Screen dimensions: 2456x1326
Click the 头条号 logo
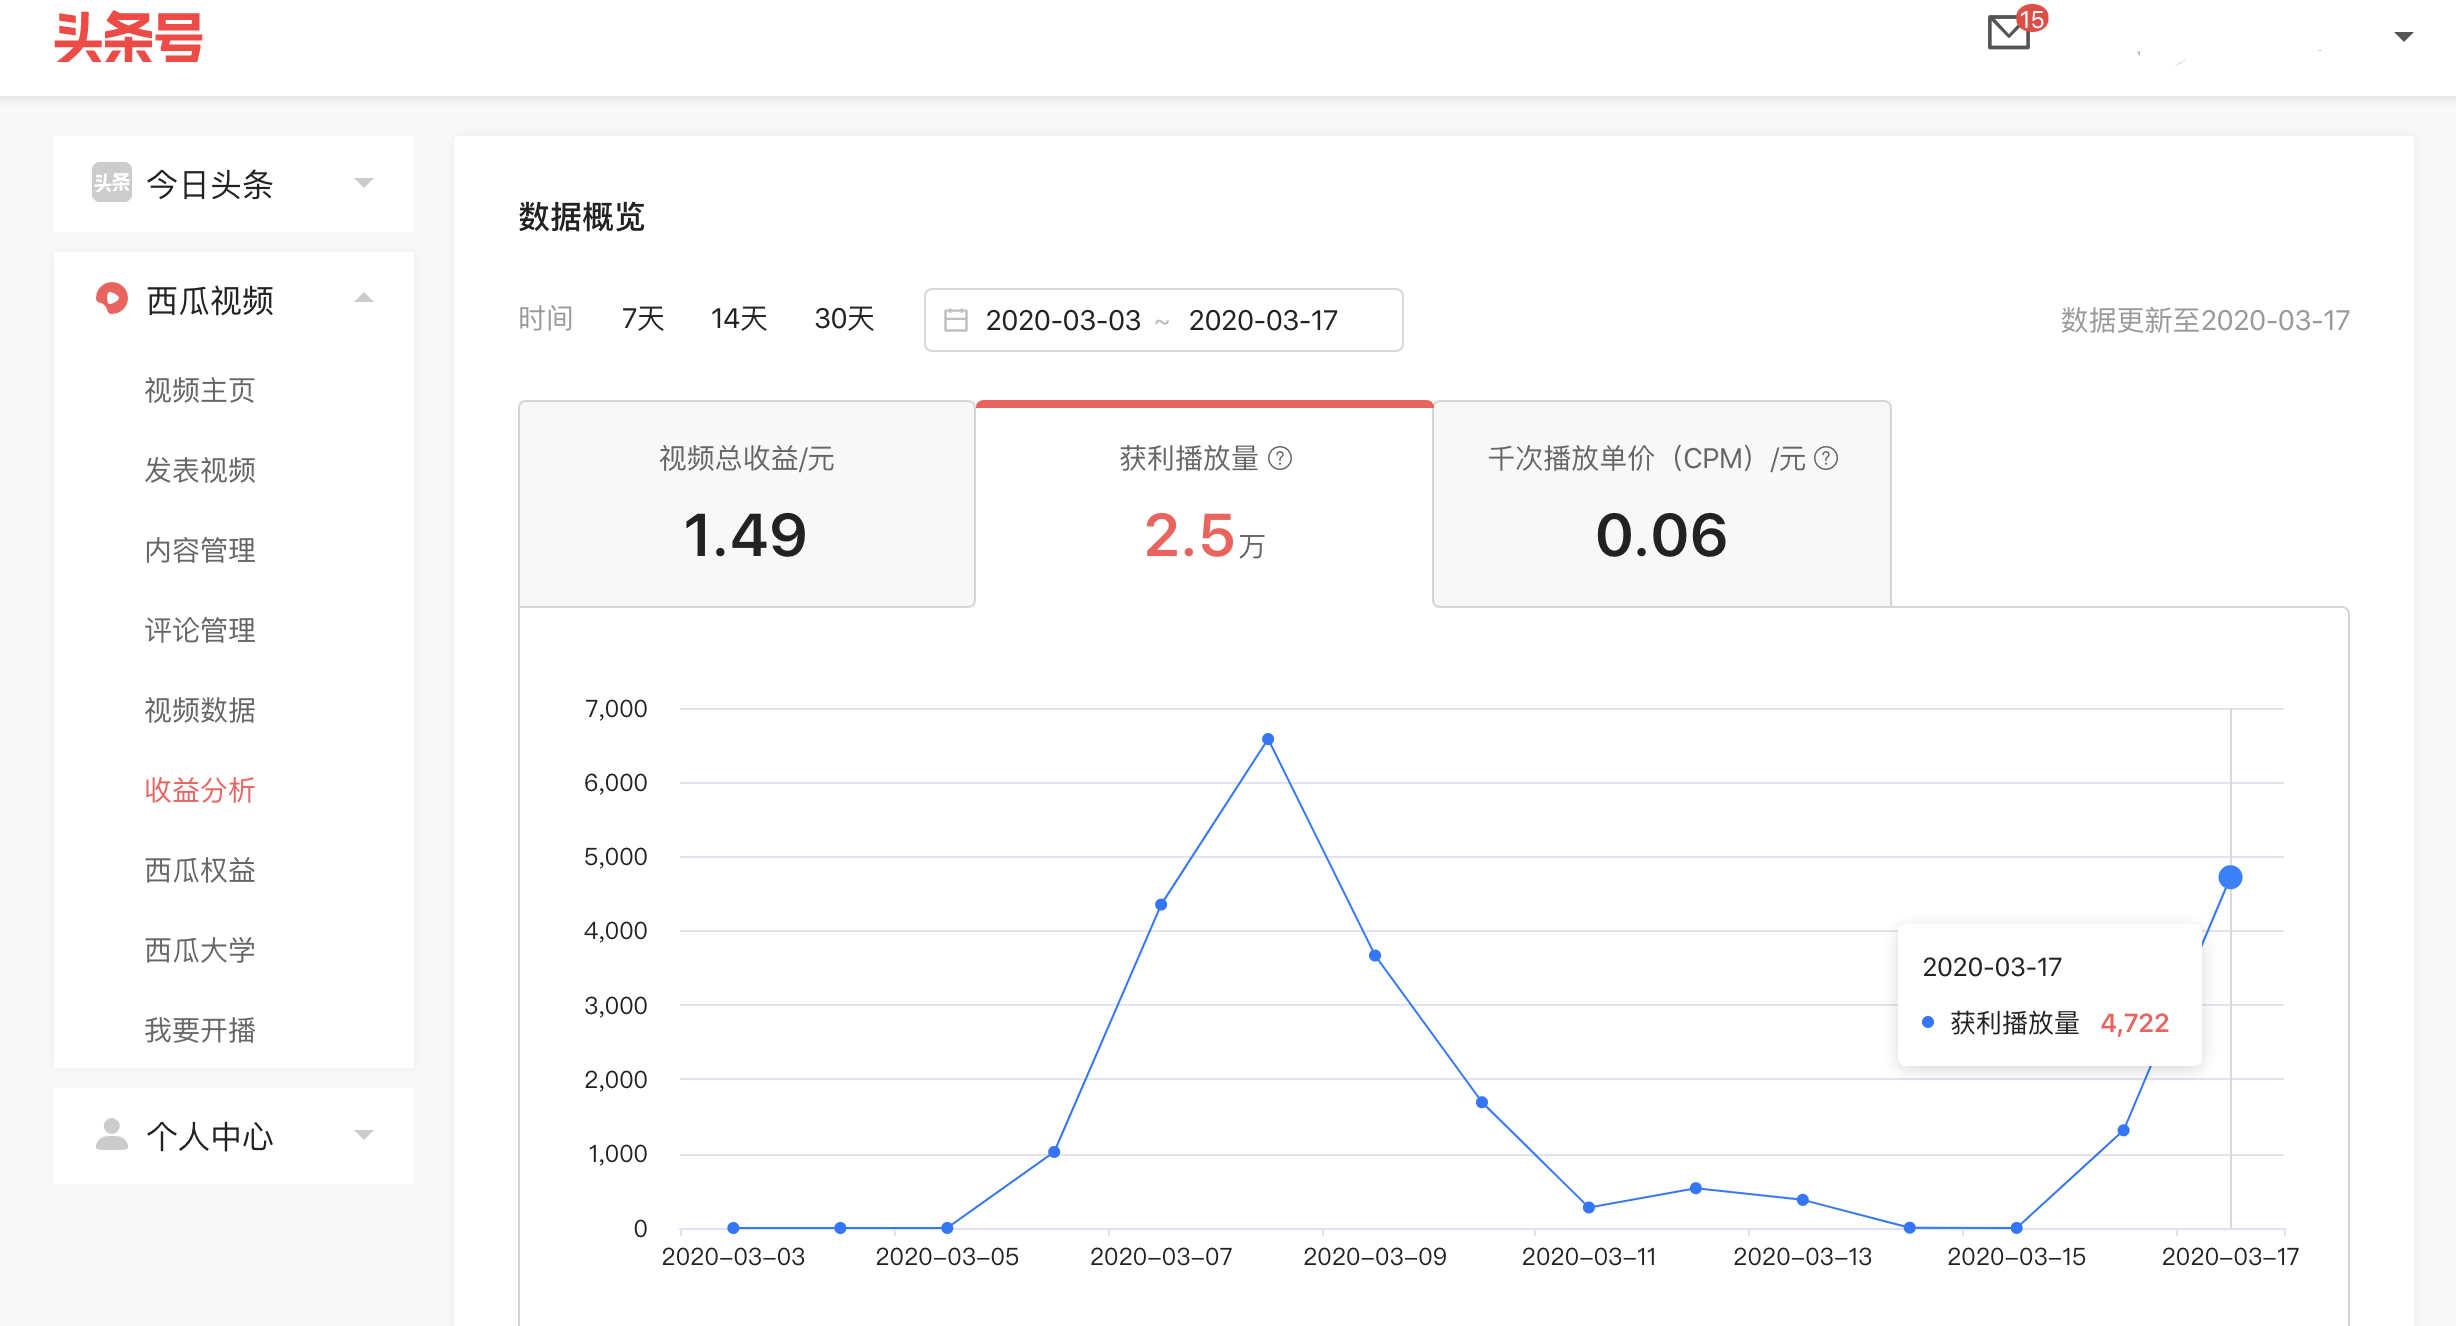click(128, 38)
